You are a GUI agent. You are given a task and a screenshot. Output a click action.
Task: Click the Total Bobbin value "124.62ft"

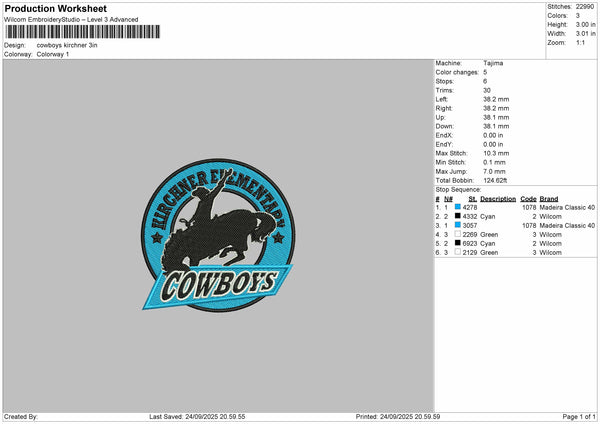[x=495, y=180]
